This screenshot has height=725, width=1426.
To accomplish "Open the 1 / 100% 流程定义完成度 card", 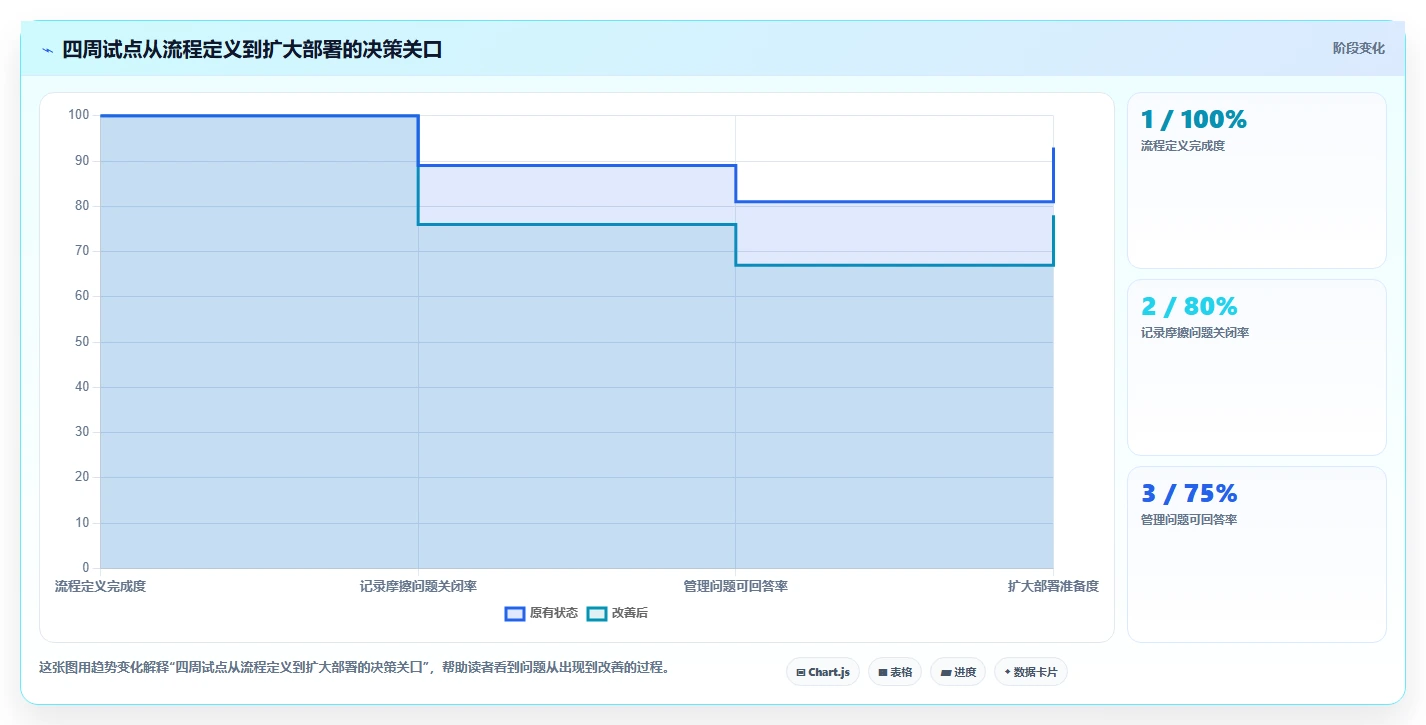I will pyautogui.click(x=1257, y=181).
